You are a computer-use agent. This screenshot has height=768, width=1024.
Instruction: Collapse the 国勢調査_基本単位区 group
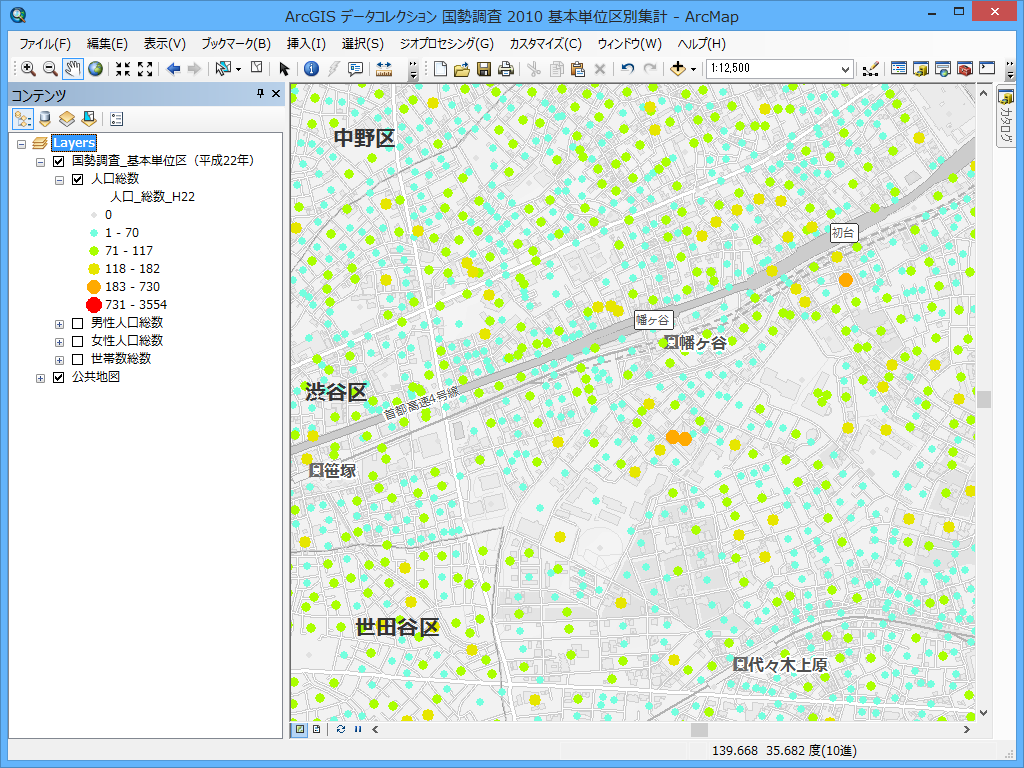[40, 162]
